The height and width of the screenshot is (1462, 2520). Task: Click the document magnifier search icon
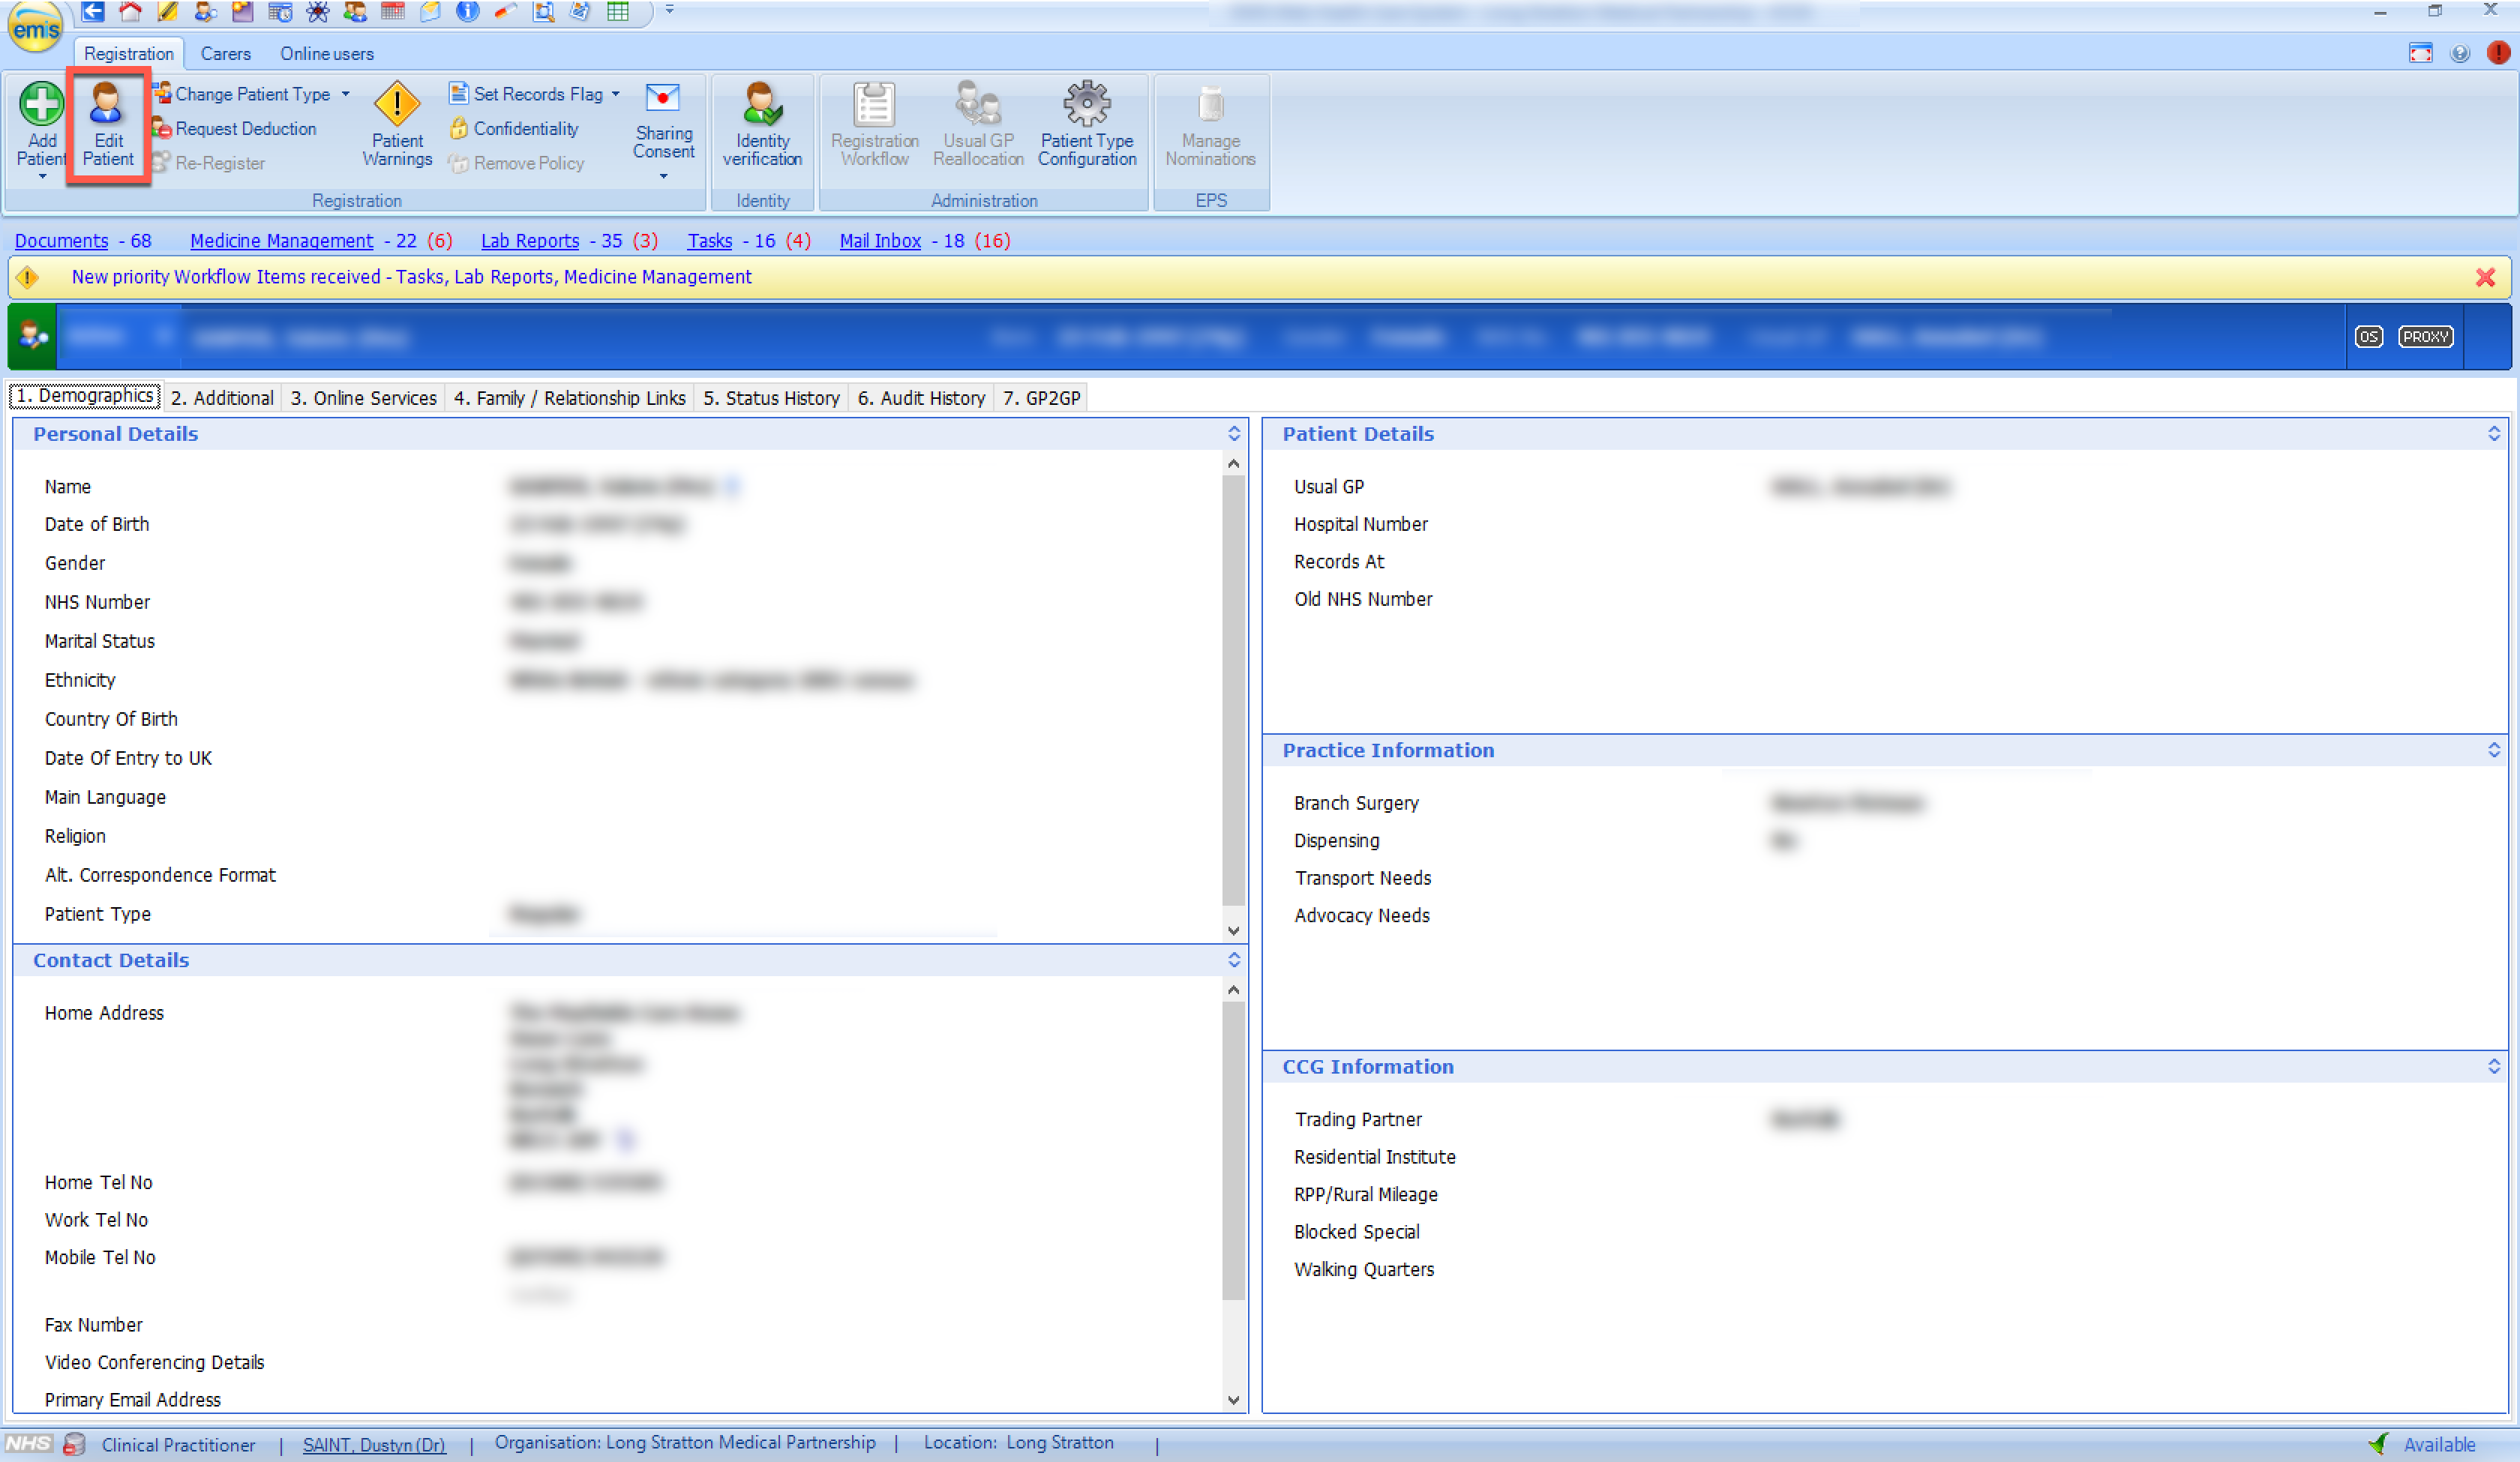point(543,12)
